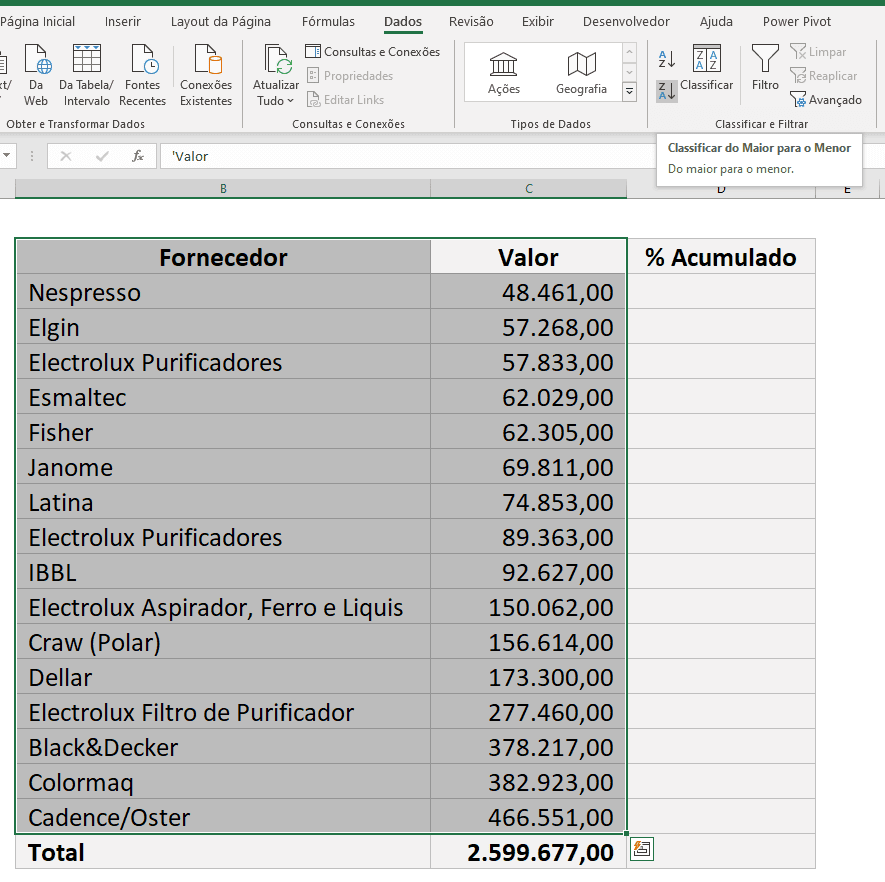
Task: Open the Ajuda tab
Action: pos(716,21)
